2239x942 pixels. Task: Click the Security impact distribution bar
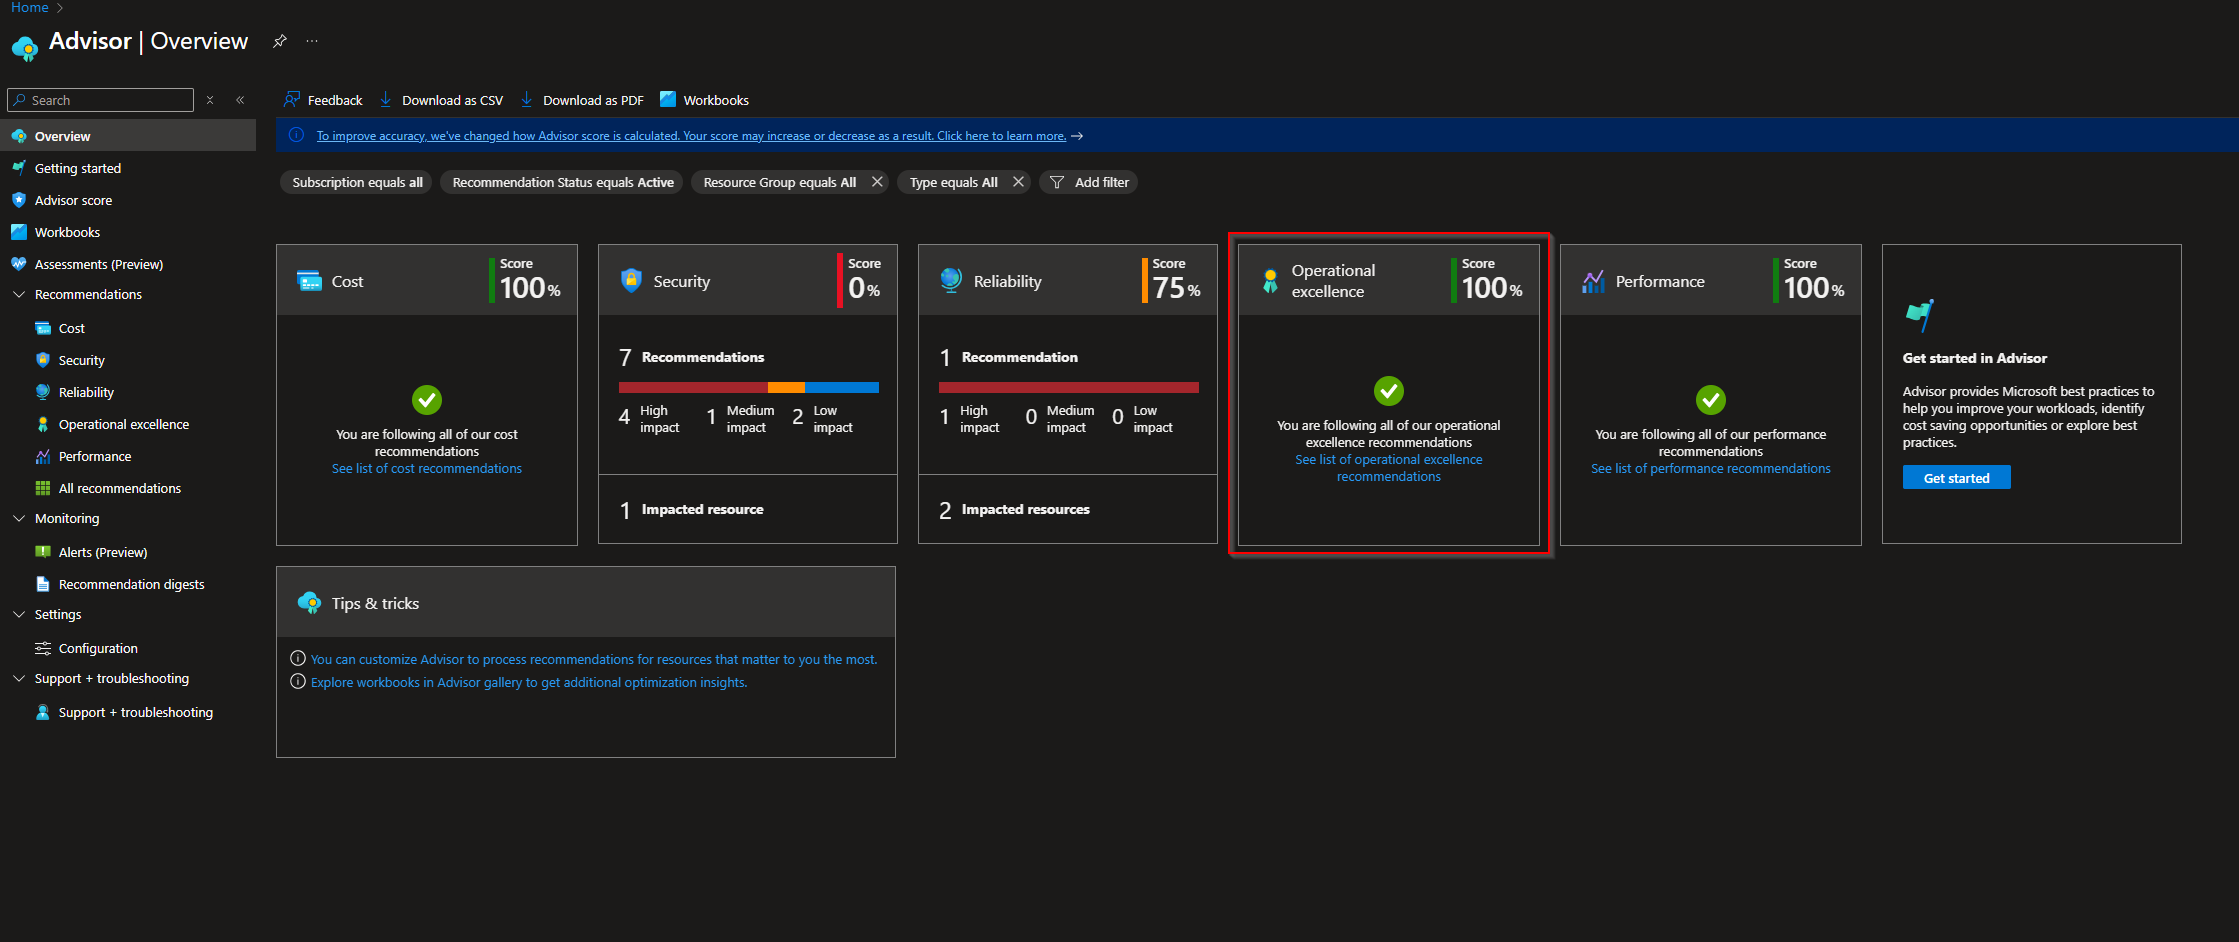coord(749,387)
